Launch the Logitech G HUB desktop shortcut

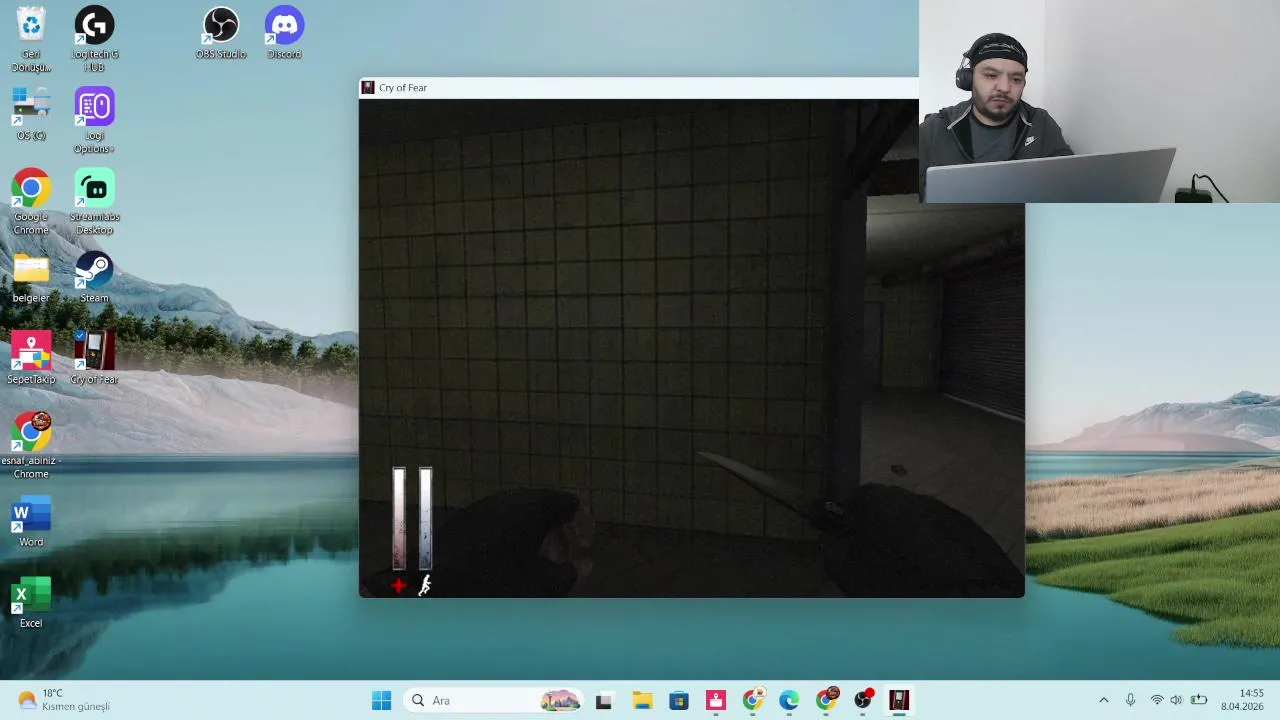94,39
